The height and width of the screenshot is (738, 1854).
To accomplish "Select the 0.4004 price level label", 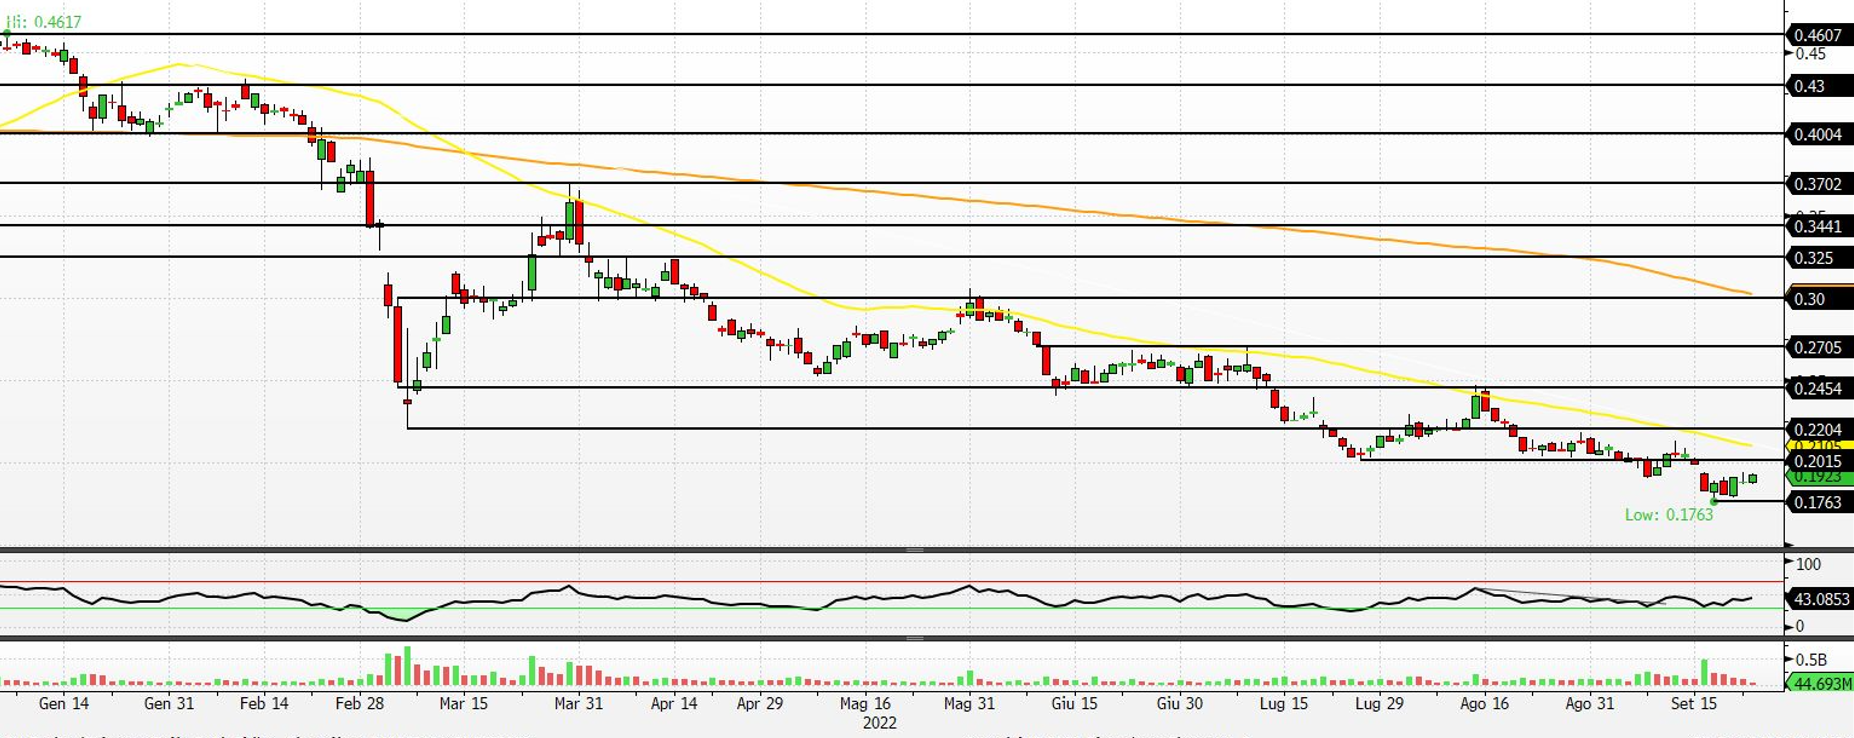I will [x=1819, y=134].
